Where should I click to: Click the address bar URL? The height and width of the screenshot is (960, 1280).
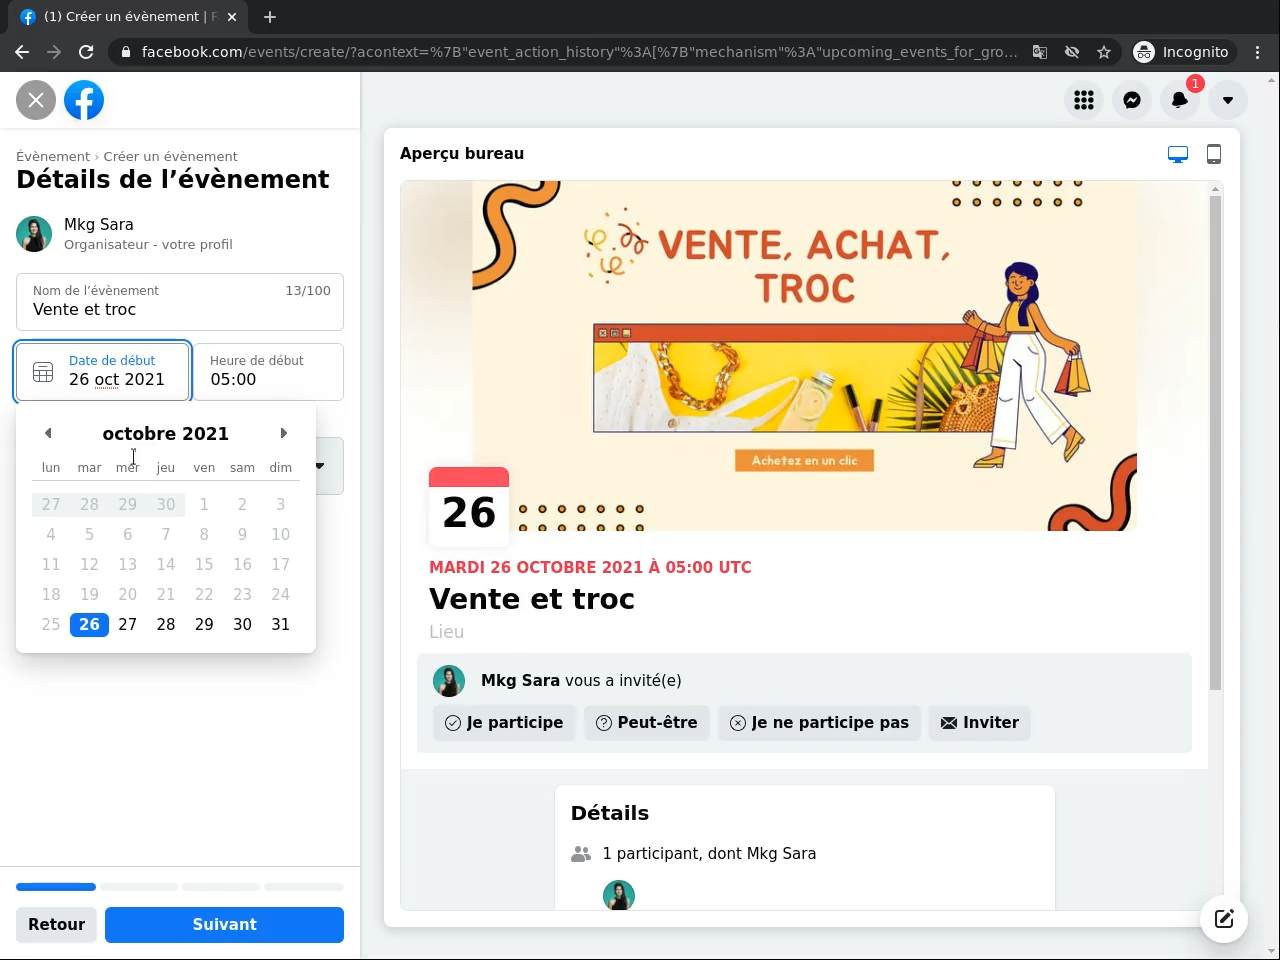(x=579, y=52)
